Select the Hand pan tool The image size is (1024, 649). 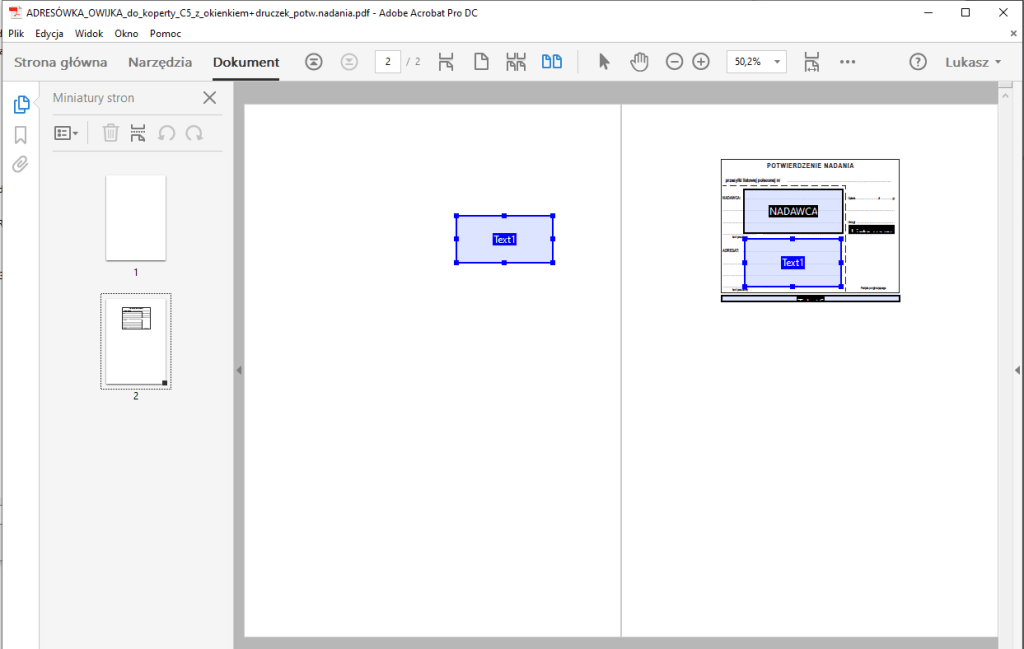point(639,62)
